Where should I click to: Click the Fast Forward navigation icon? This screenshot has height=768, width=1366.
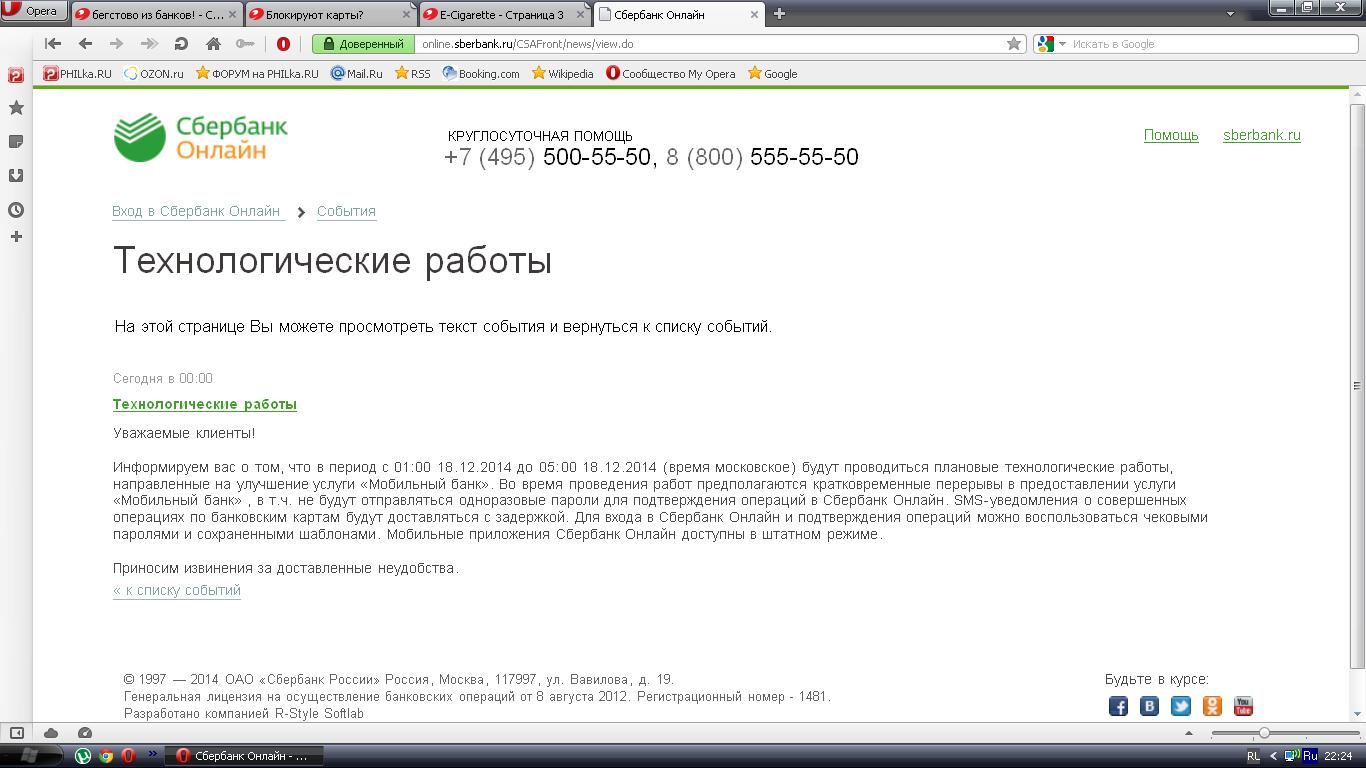point(149,44)
